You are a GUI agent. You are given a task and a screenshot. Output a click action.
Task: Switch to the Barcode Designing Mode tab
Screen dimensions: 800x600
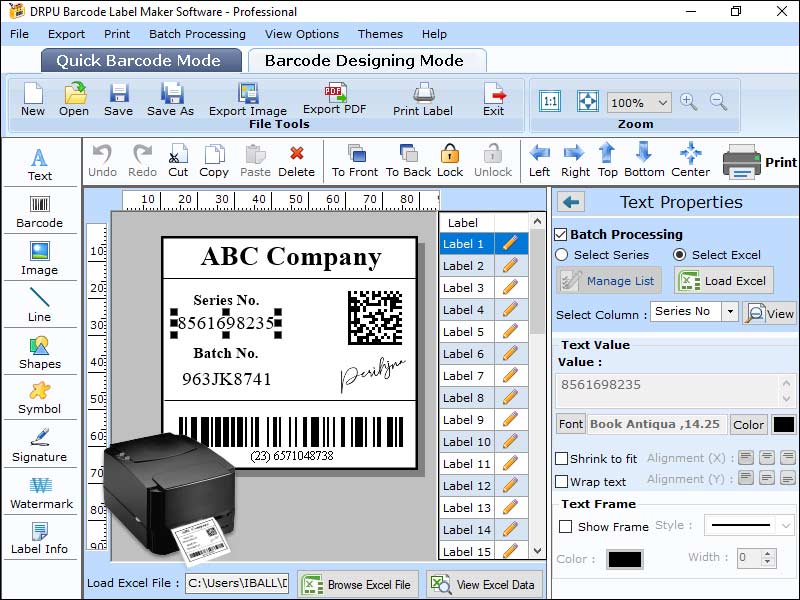pyautogui.click(x=364, y=61)
